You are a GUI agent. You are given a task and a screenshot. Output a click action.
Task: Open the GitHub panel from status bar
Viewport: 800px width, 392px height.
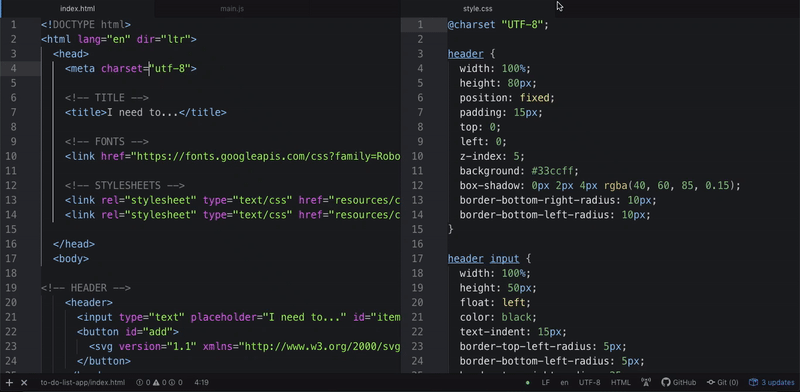pos(679,382)
